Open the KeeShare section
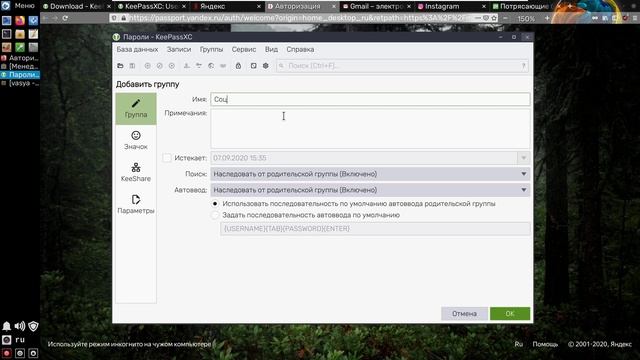 pyautogui.click(x=136, y=172)
